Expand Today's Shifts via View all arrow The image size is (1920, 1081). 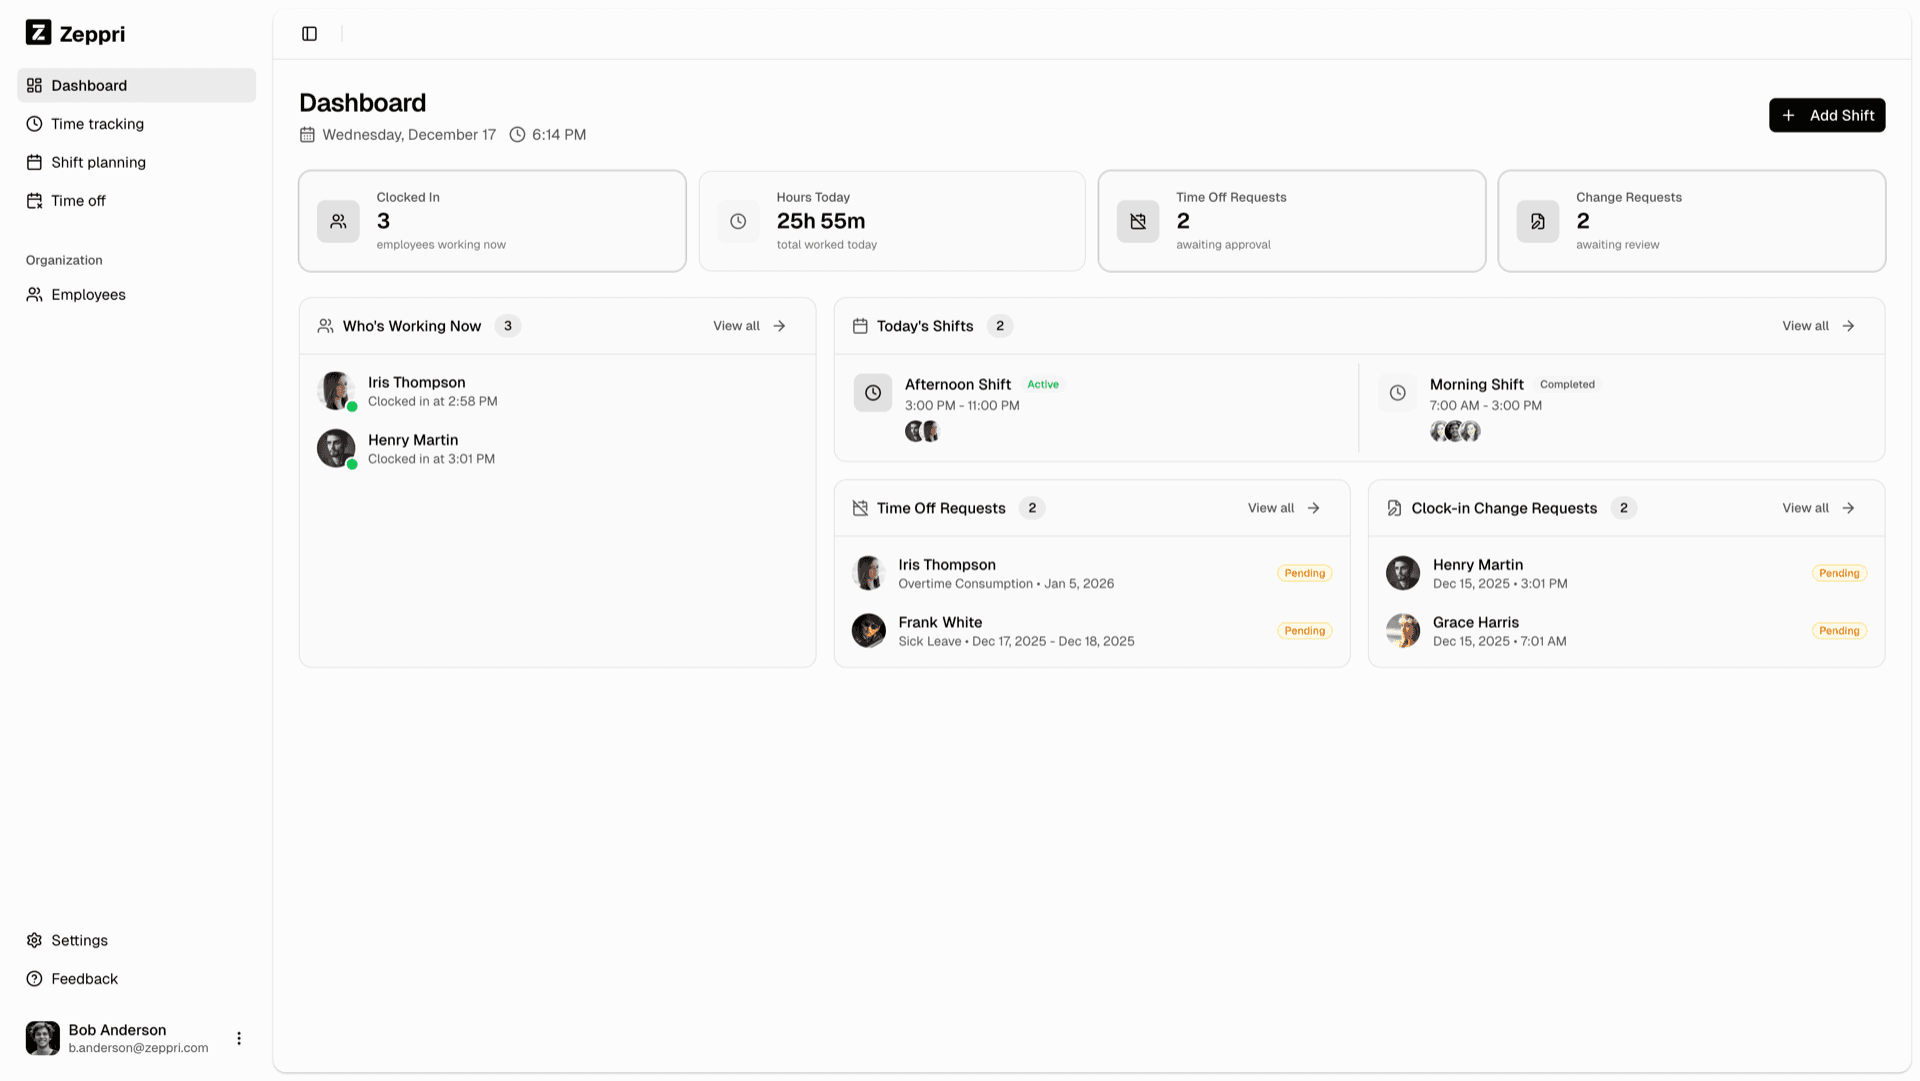pyautogui.click(x=1848, y=325)
